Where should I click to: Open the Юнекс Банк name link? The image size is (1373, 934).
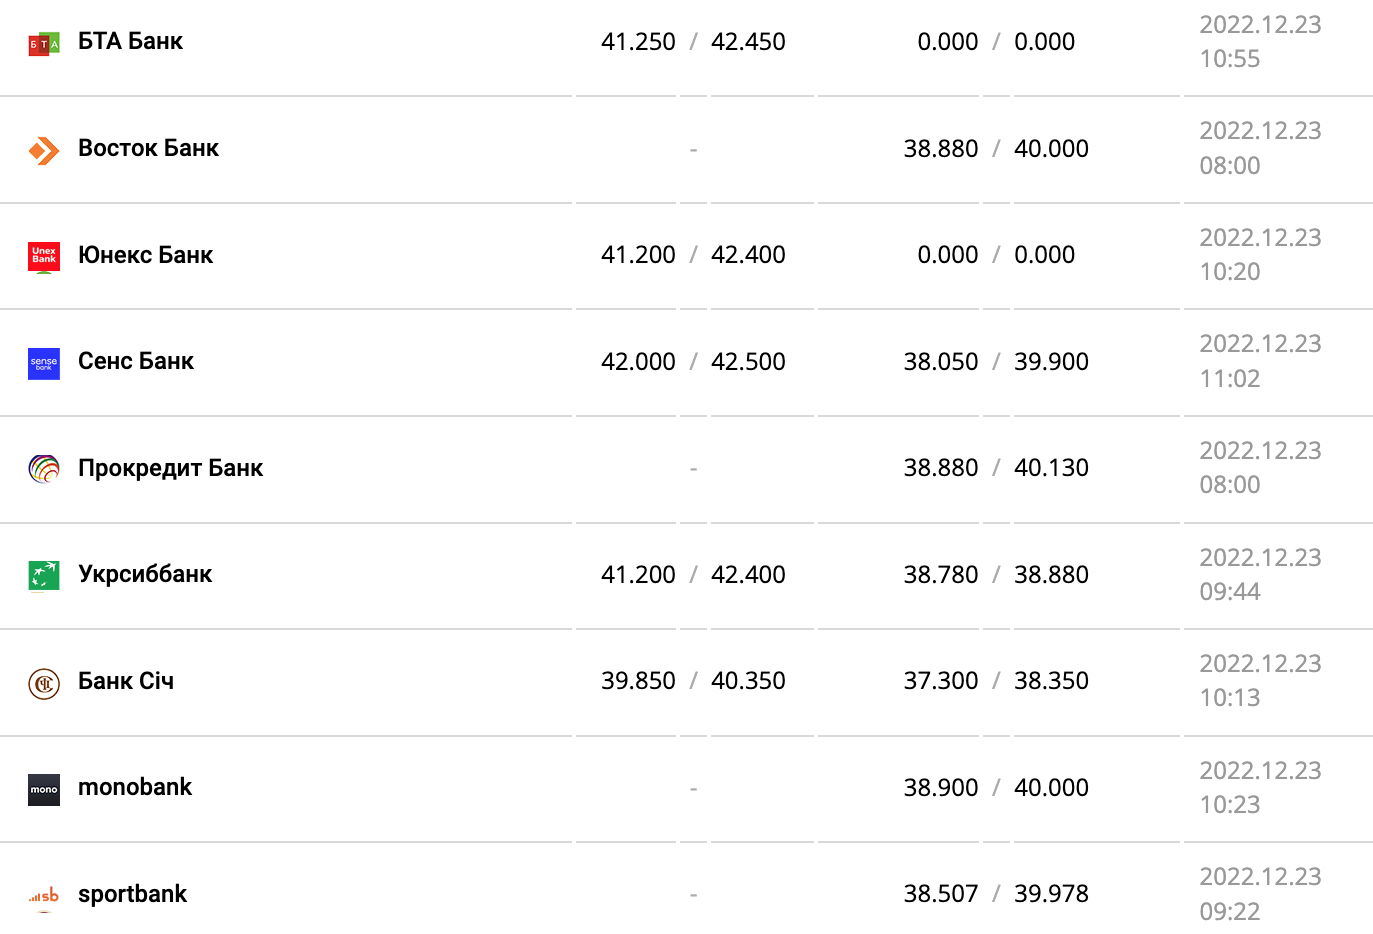coord(145,255)
